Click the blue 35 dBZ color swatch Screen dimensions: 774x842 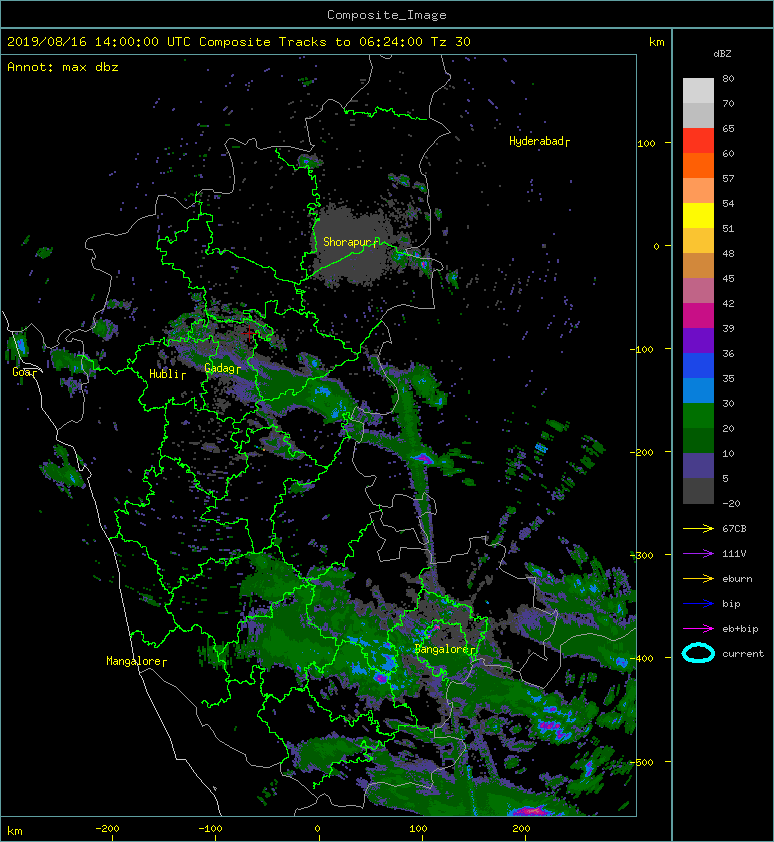click(698, 366)
